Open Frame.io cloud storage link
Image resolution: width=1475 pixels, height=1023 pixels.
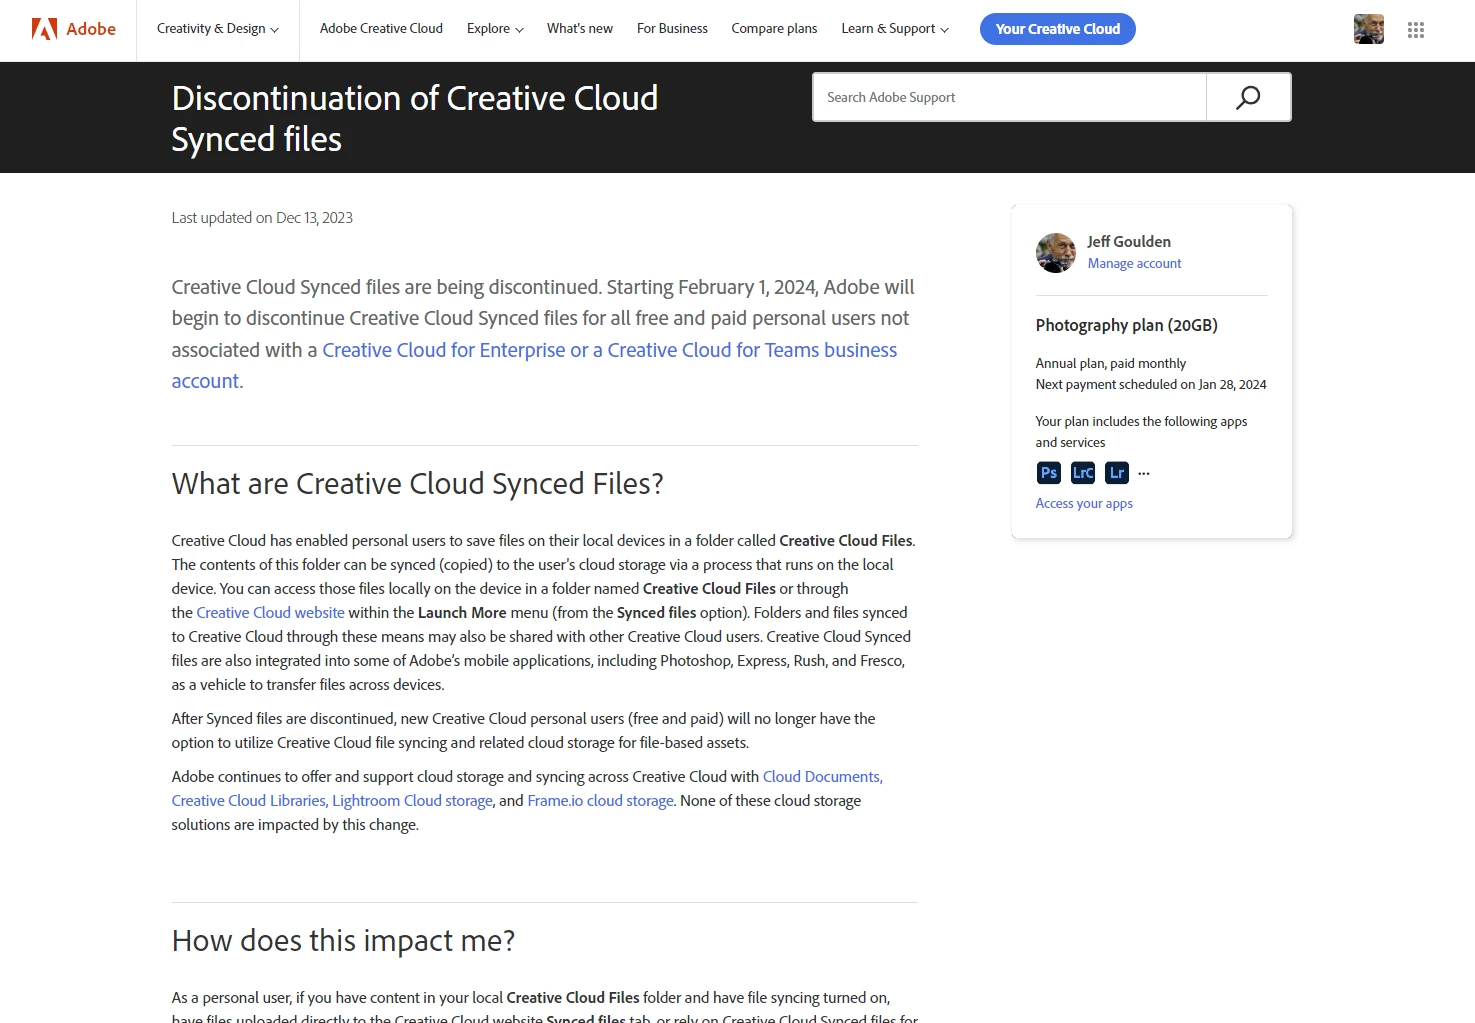[x=600, y=801]
